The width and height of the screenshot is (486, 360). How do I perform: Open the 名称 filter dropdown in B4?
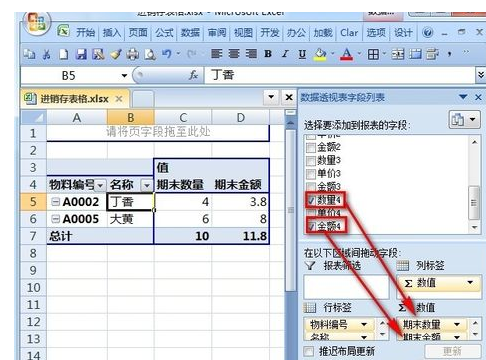coord(147,185)
